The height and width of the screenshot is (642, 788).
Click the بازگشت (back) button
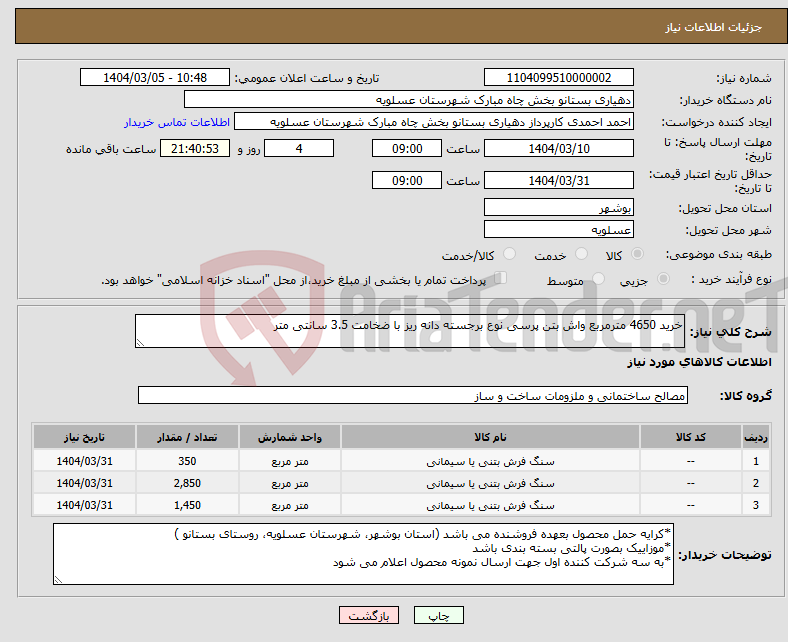point(368,615)
